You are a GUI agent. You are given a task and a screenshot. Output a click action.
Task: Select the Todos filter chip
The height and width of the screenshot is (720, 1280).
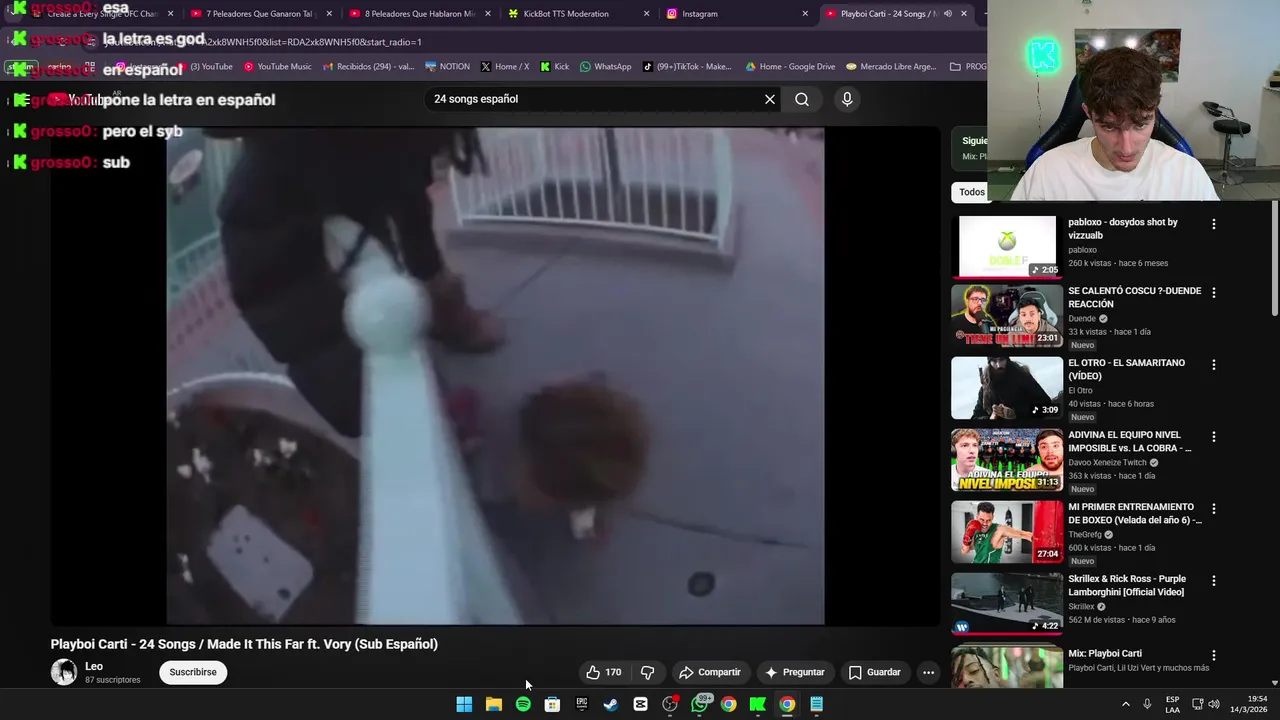971,192
